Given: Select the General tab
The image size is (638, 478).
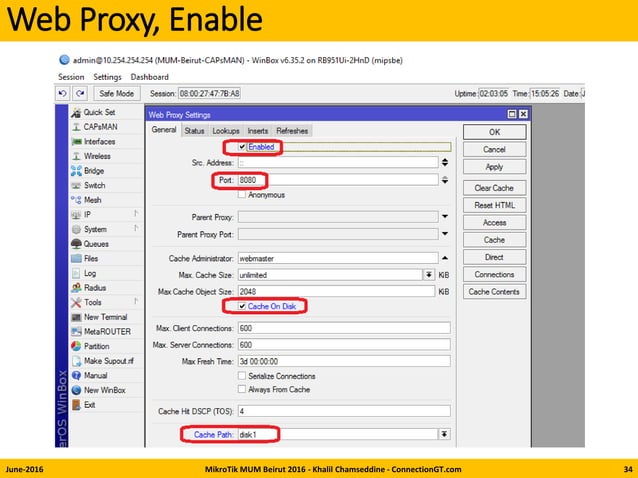Looking at the screenshot, I should pos(164,130).
